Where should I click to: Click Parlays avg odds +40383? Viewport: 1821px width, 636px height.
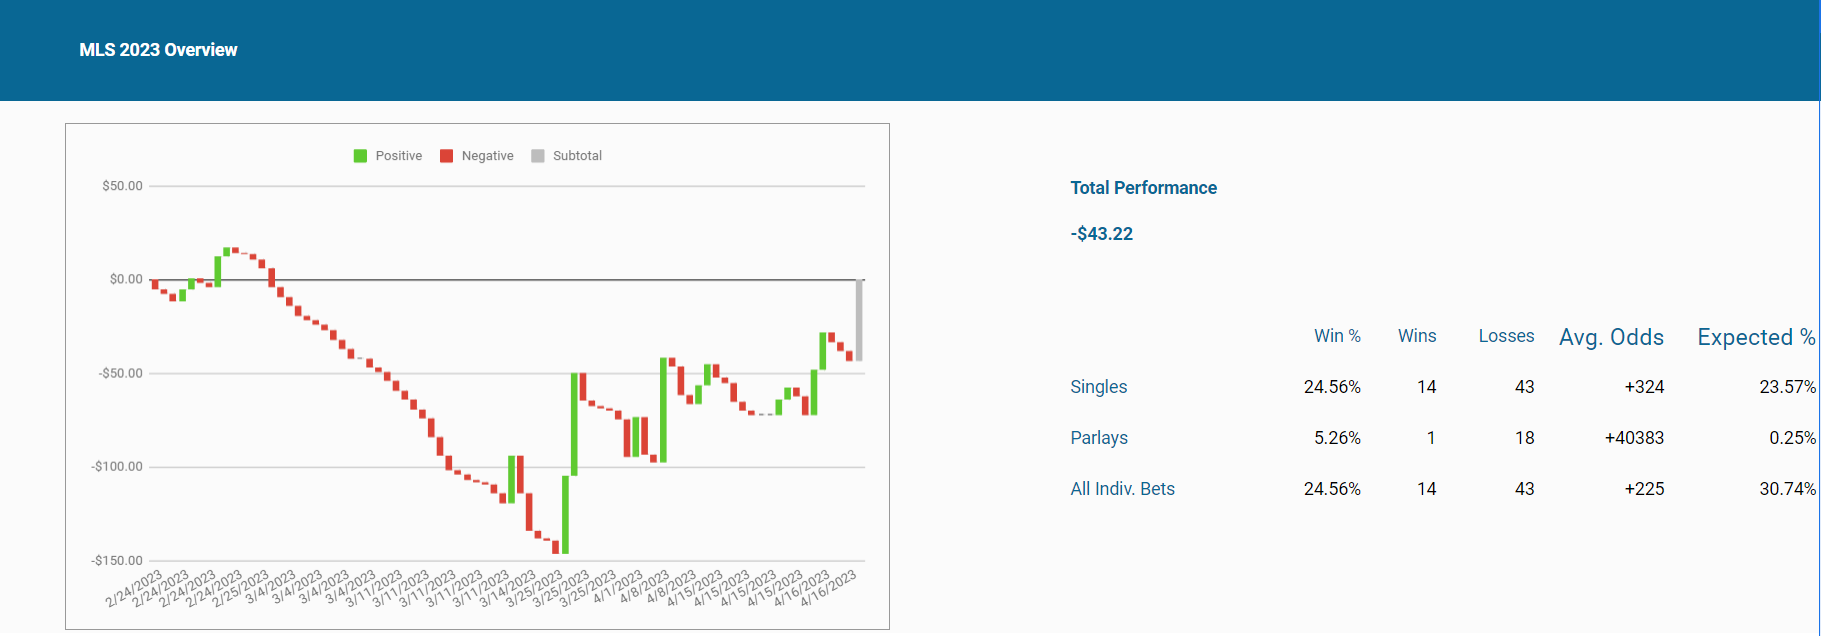(x=1634, y=438)
